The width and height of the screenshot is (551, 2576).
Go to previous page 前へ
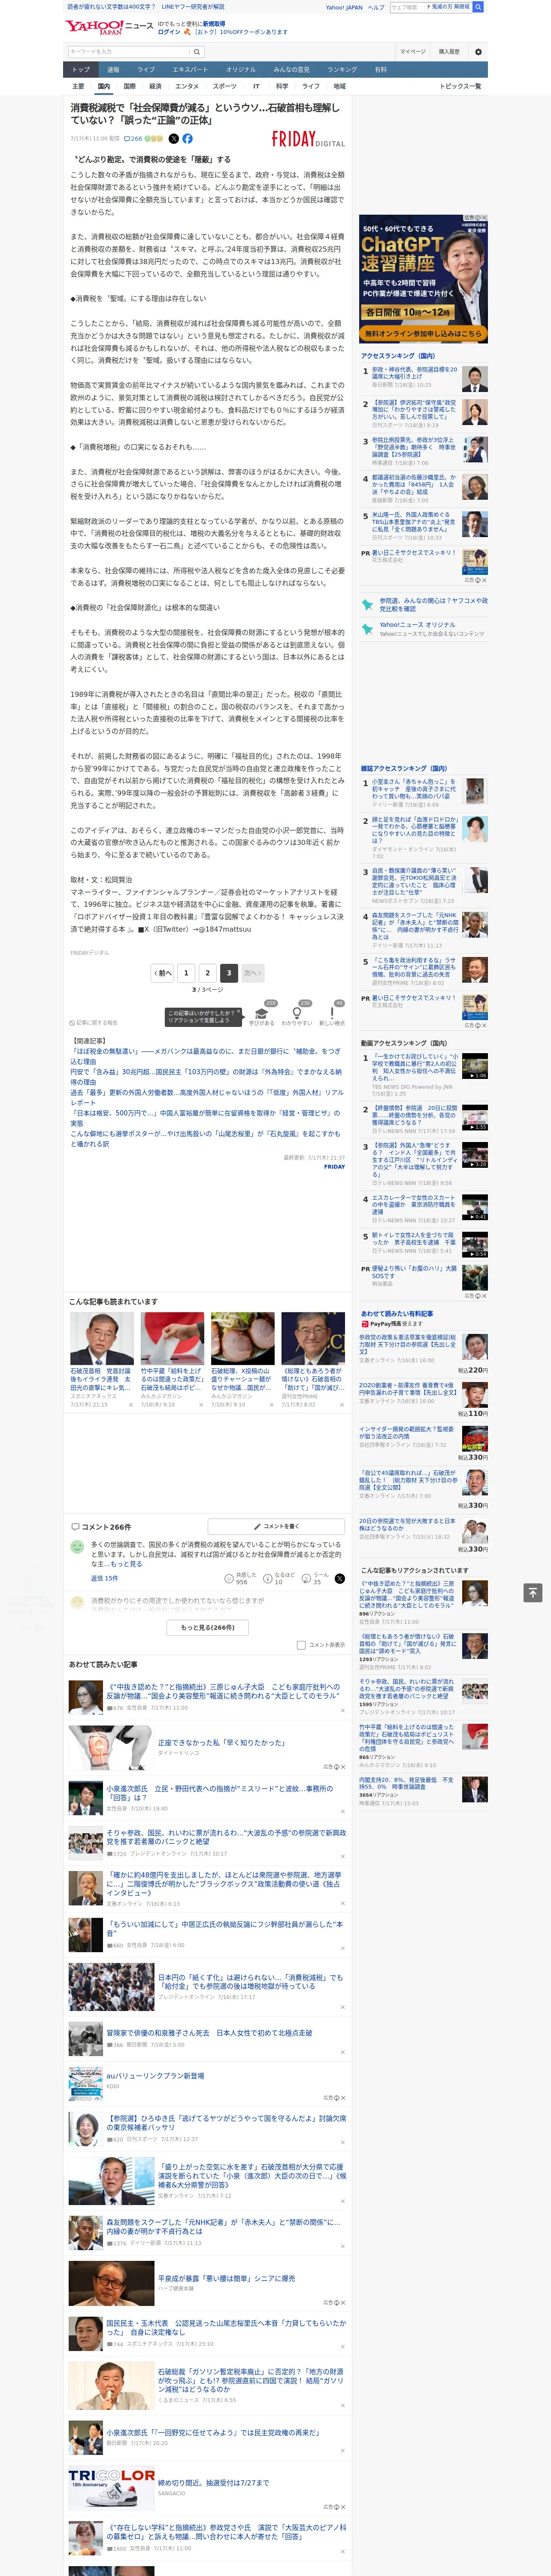pyautogui.click(x=162, y=972)
